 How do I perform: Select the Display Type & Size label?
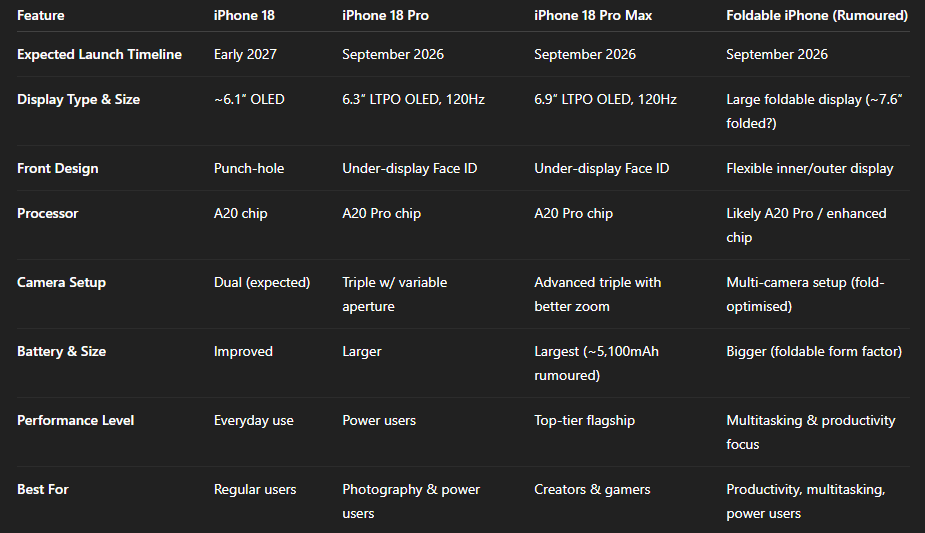click(x=78, y=100)
